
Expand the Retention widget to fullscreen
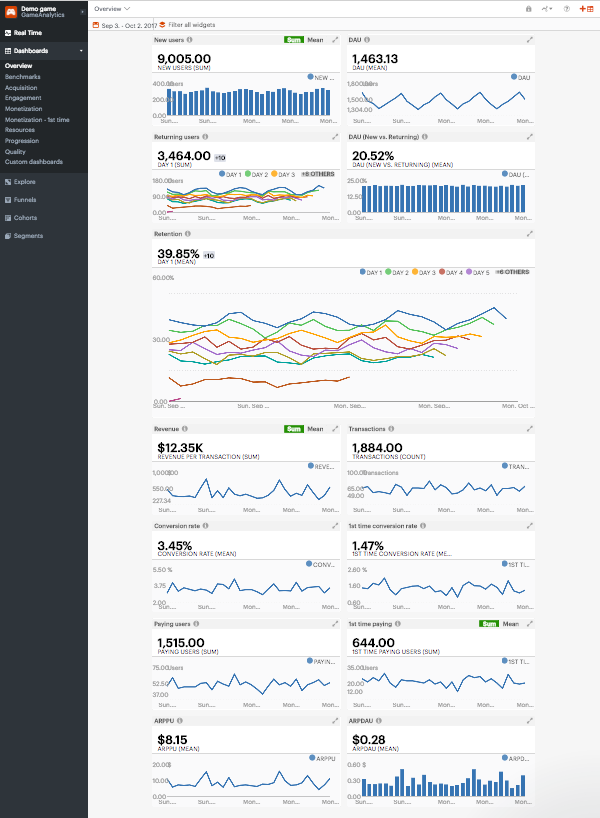click(x=530, y=234)
